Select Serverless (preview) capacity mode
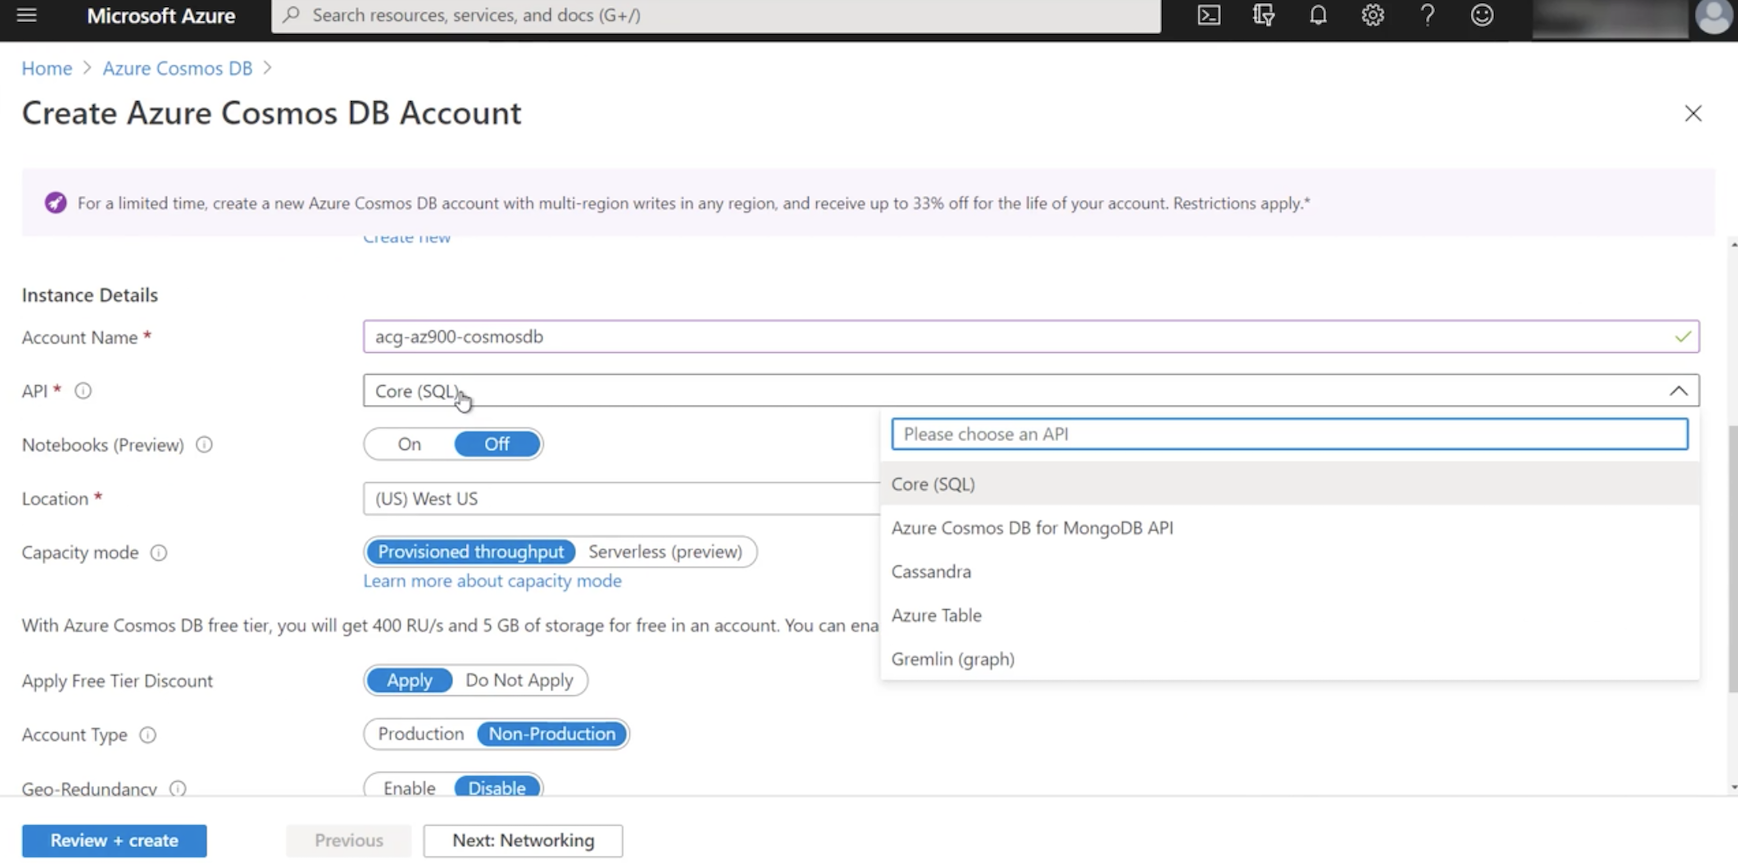 (x=665, y=552)
